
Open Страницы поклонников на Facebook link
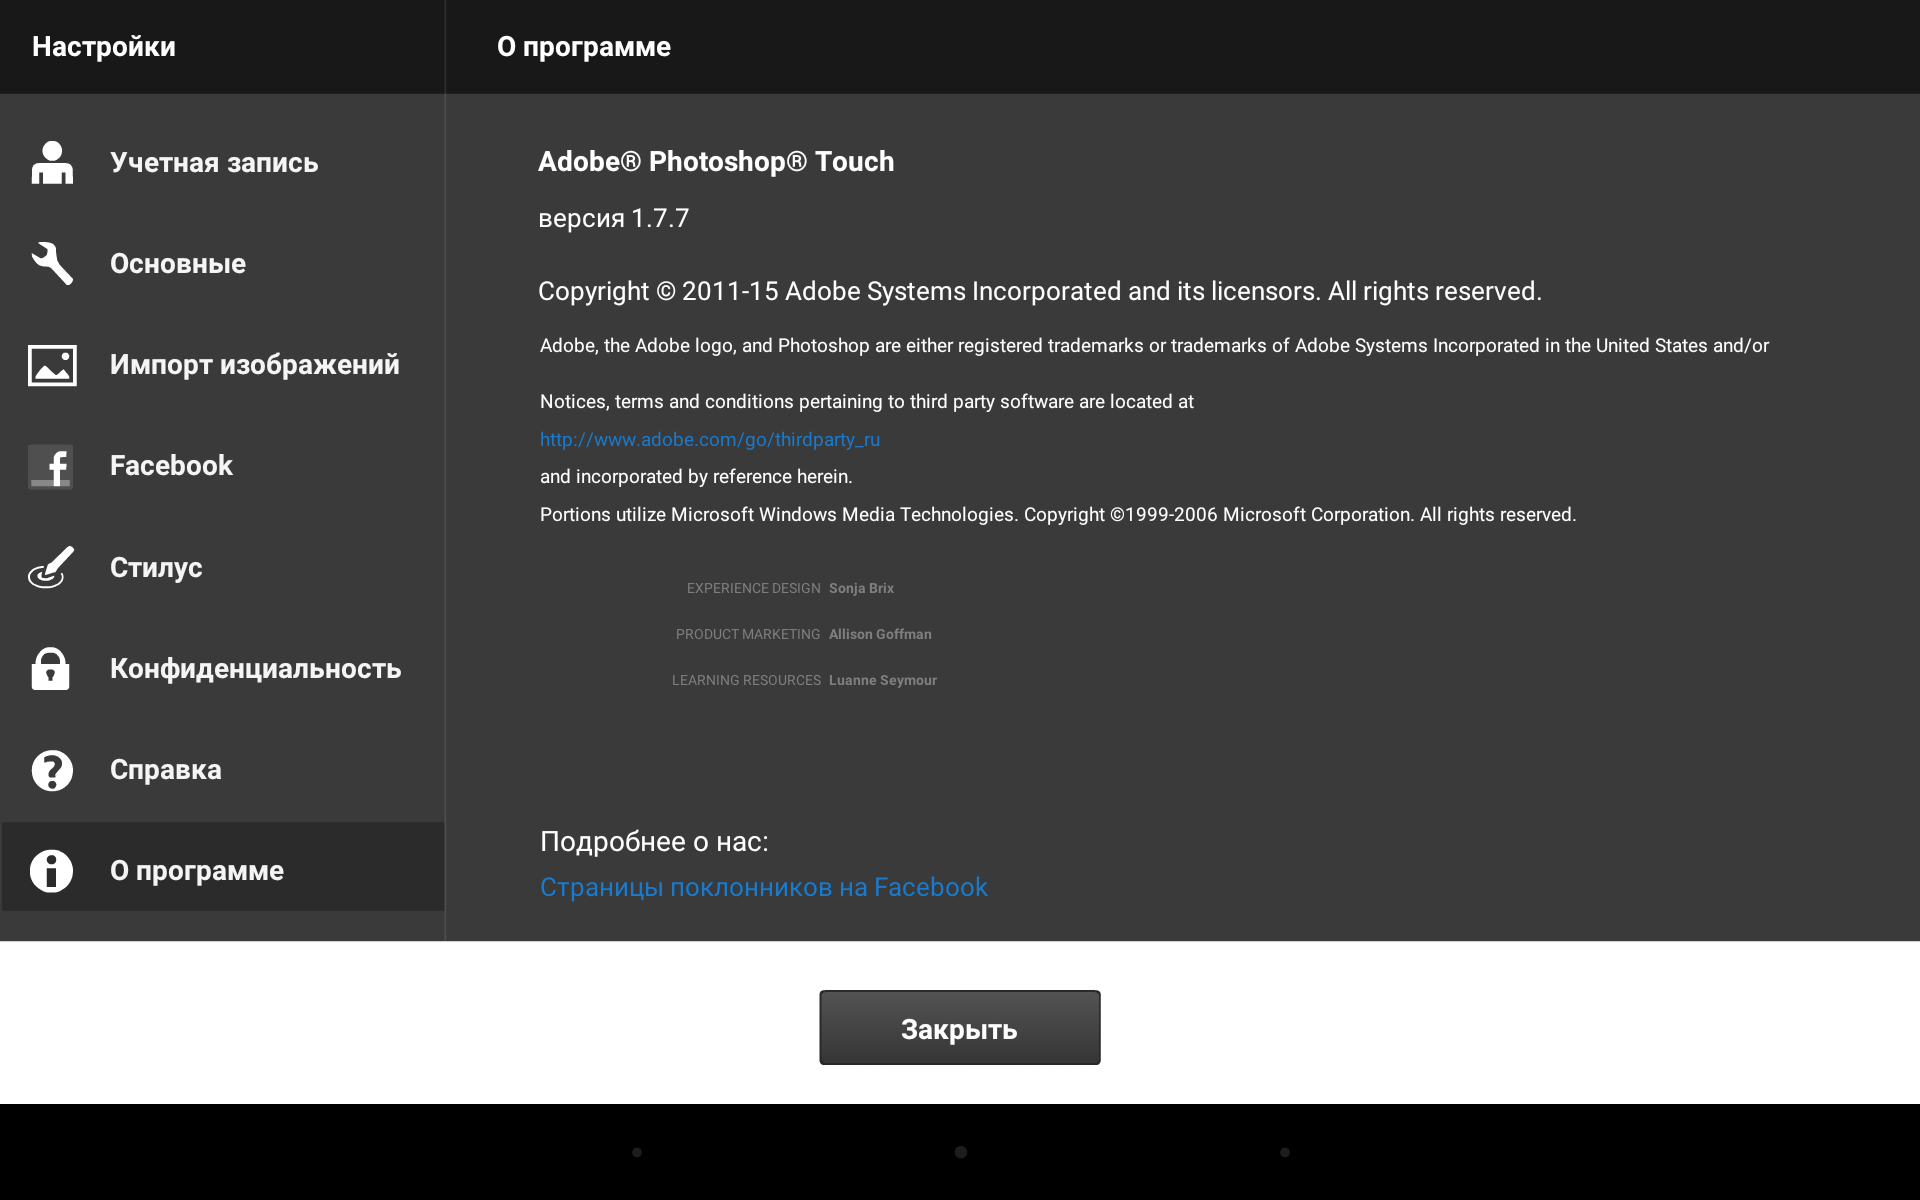pyautogui.click(x=764, y=887)
